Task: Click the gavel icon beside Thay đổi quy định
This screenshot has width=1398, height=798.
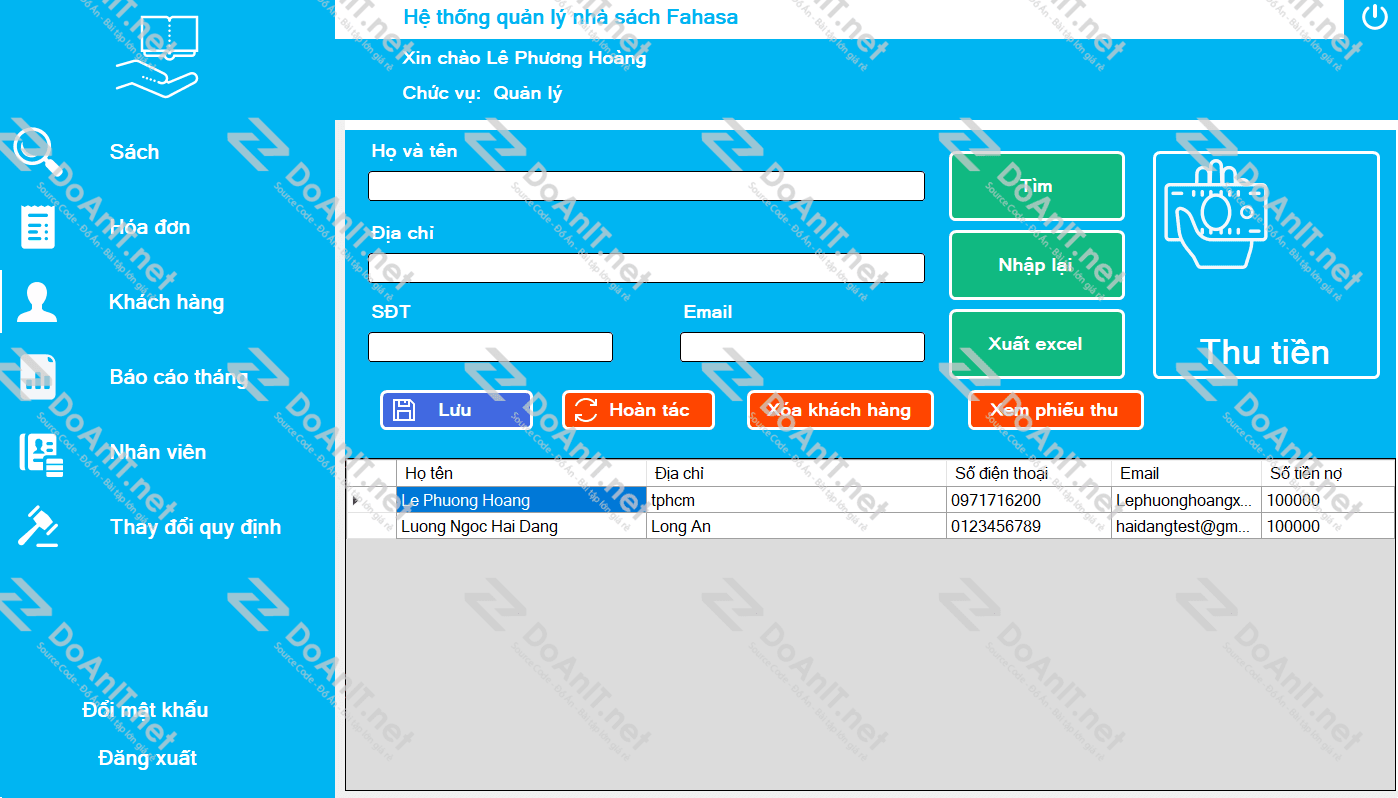Action: (39, 526)
